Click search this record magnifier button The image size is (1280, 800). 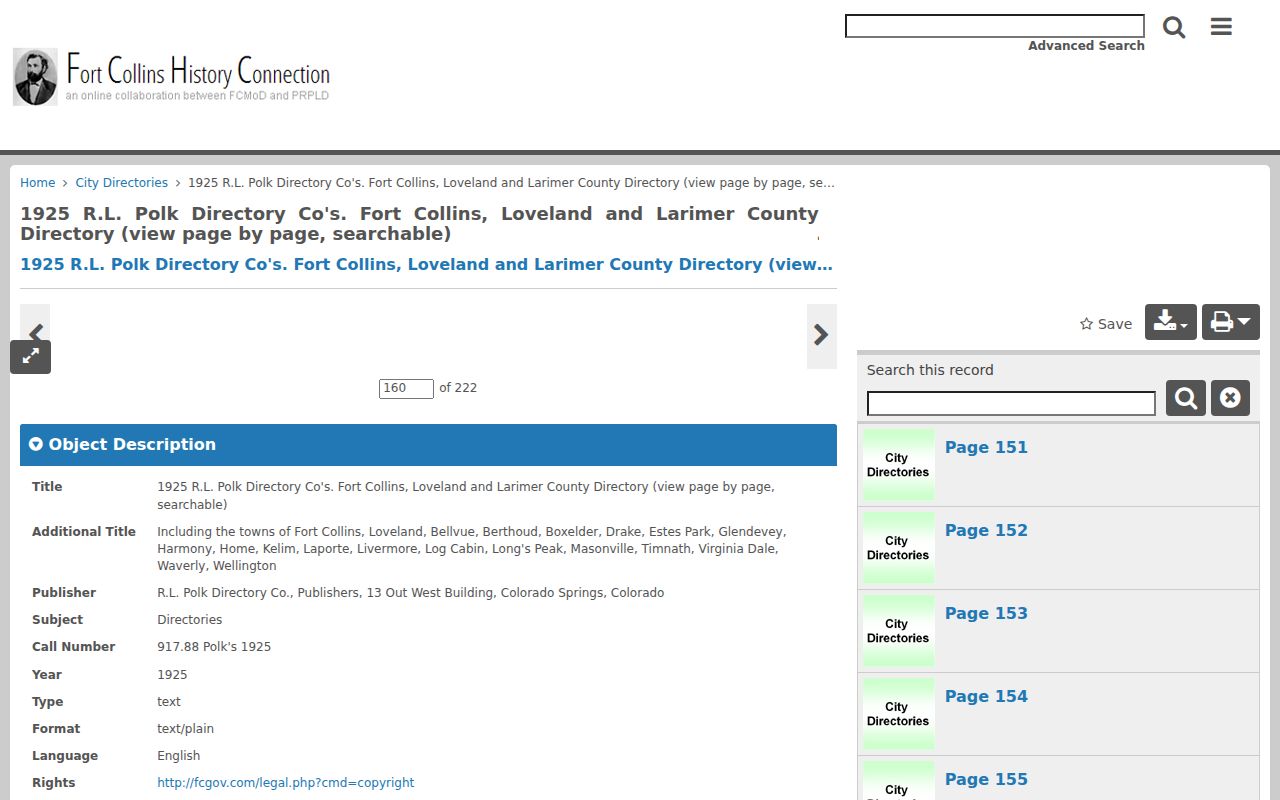[1186, 398]
